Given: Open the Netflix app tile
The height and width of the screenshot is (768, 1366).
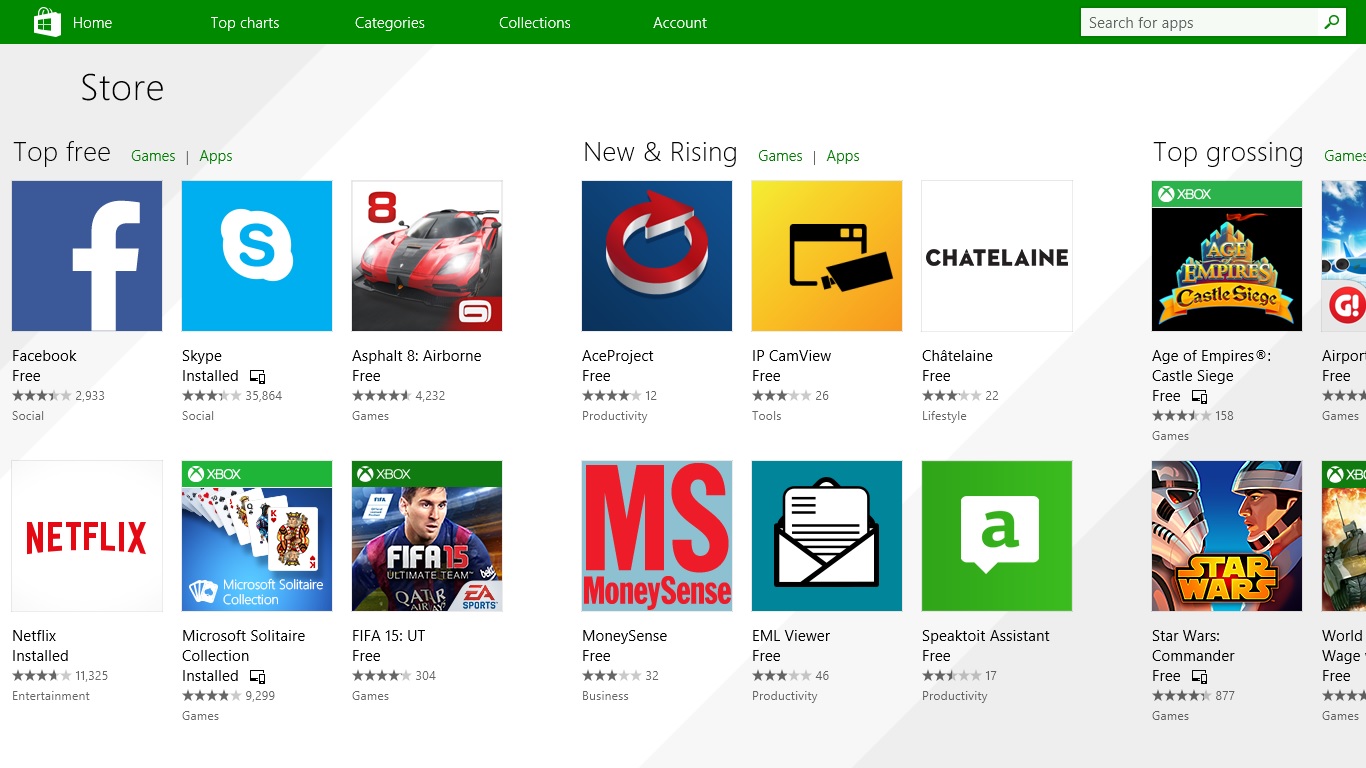Looking at the screenshot, I should [x=87, y=536].
